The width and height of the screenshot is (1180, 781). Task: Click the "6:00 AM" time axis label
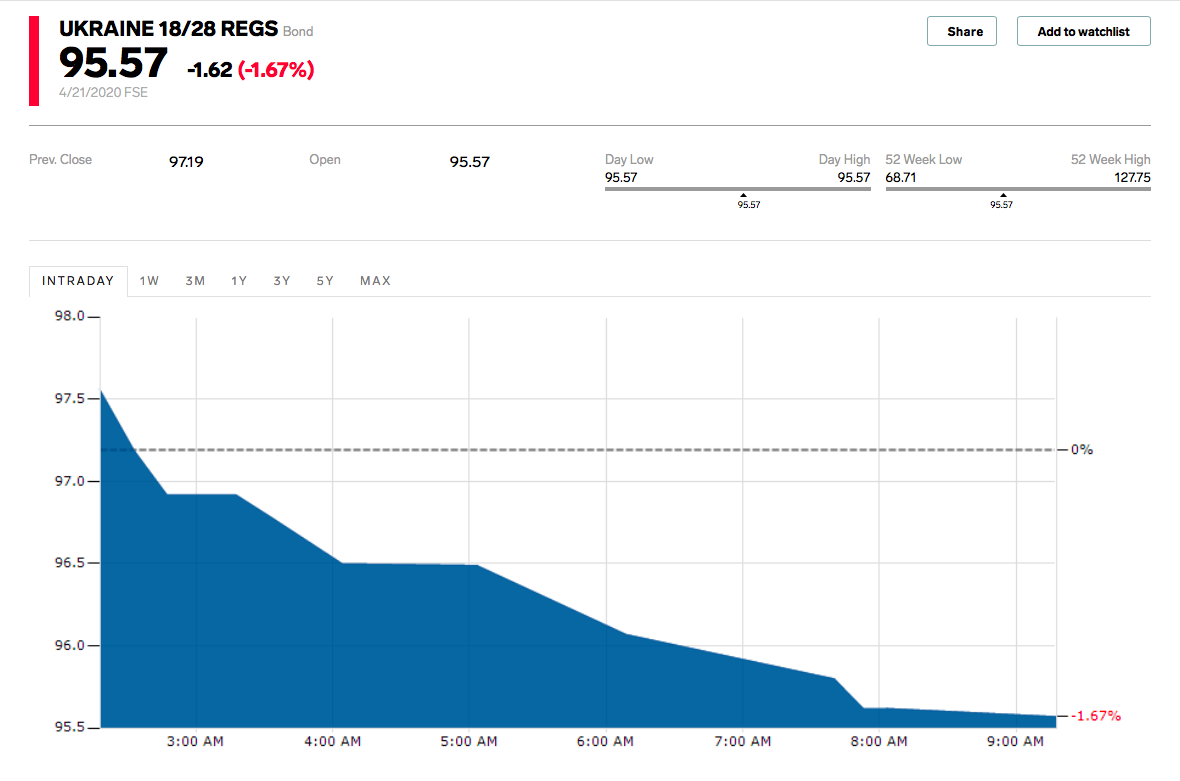pos(606,741)
